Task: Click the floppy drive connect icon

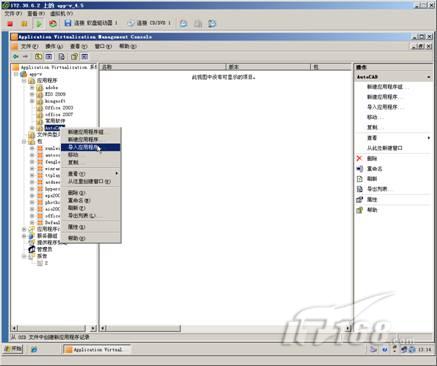Action: point(68,23)
